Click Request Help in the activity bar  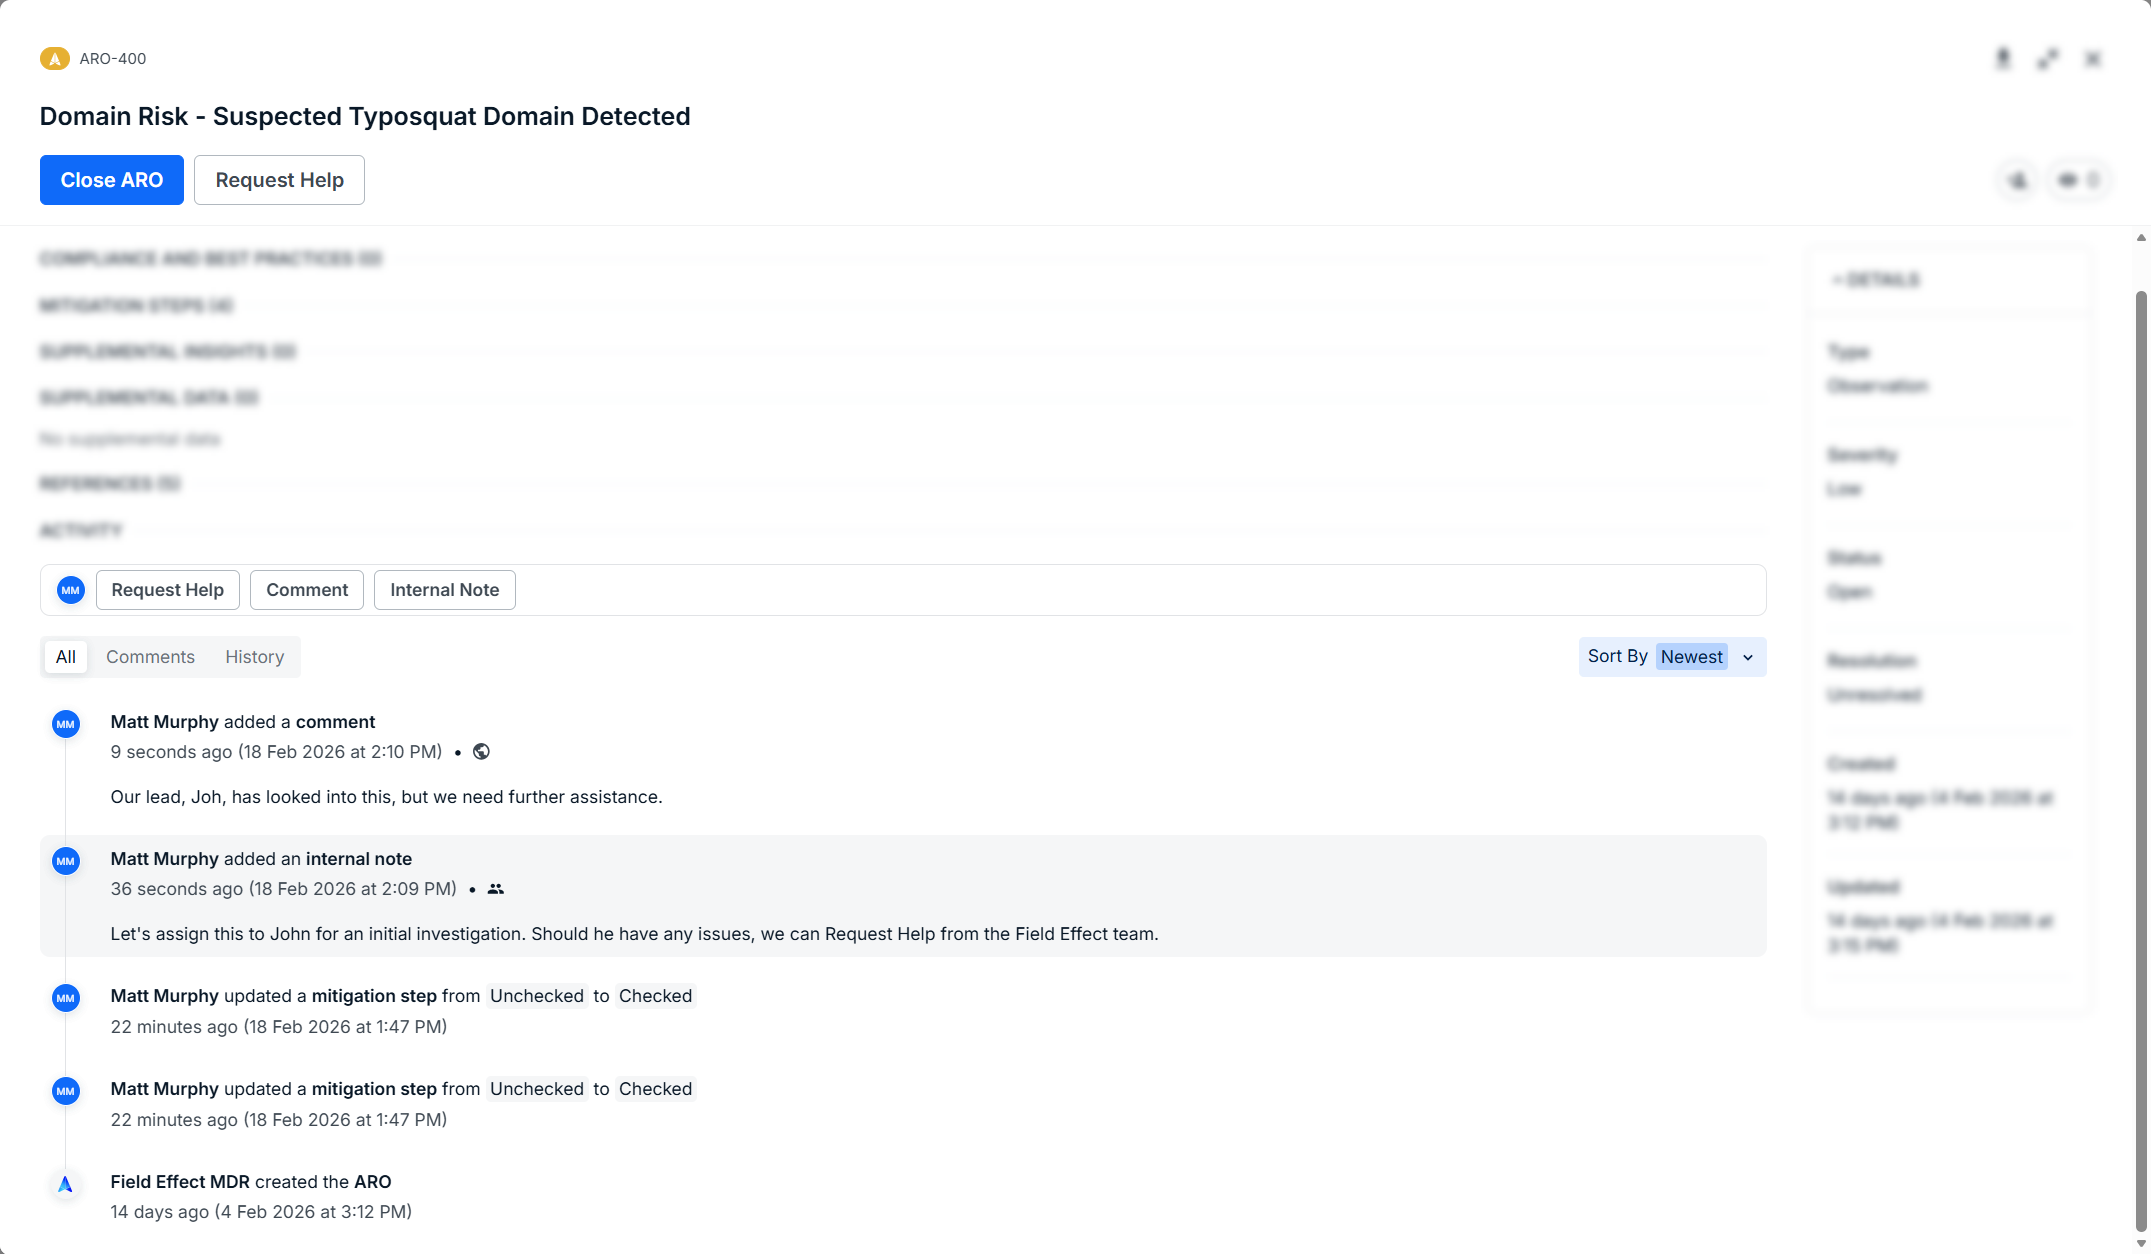tap(167, 590)
